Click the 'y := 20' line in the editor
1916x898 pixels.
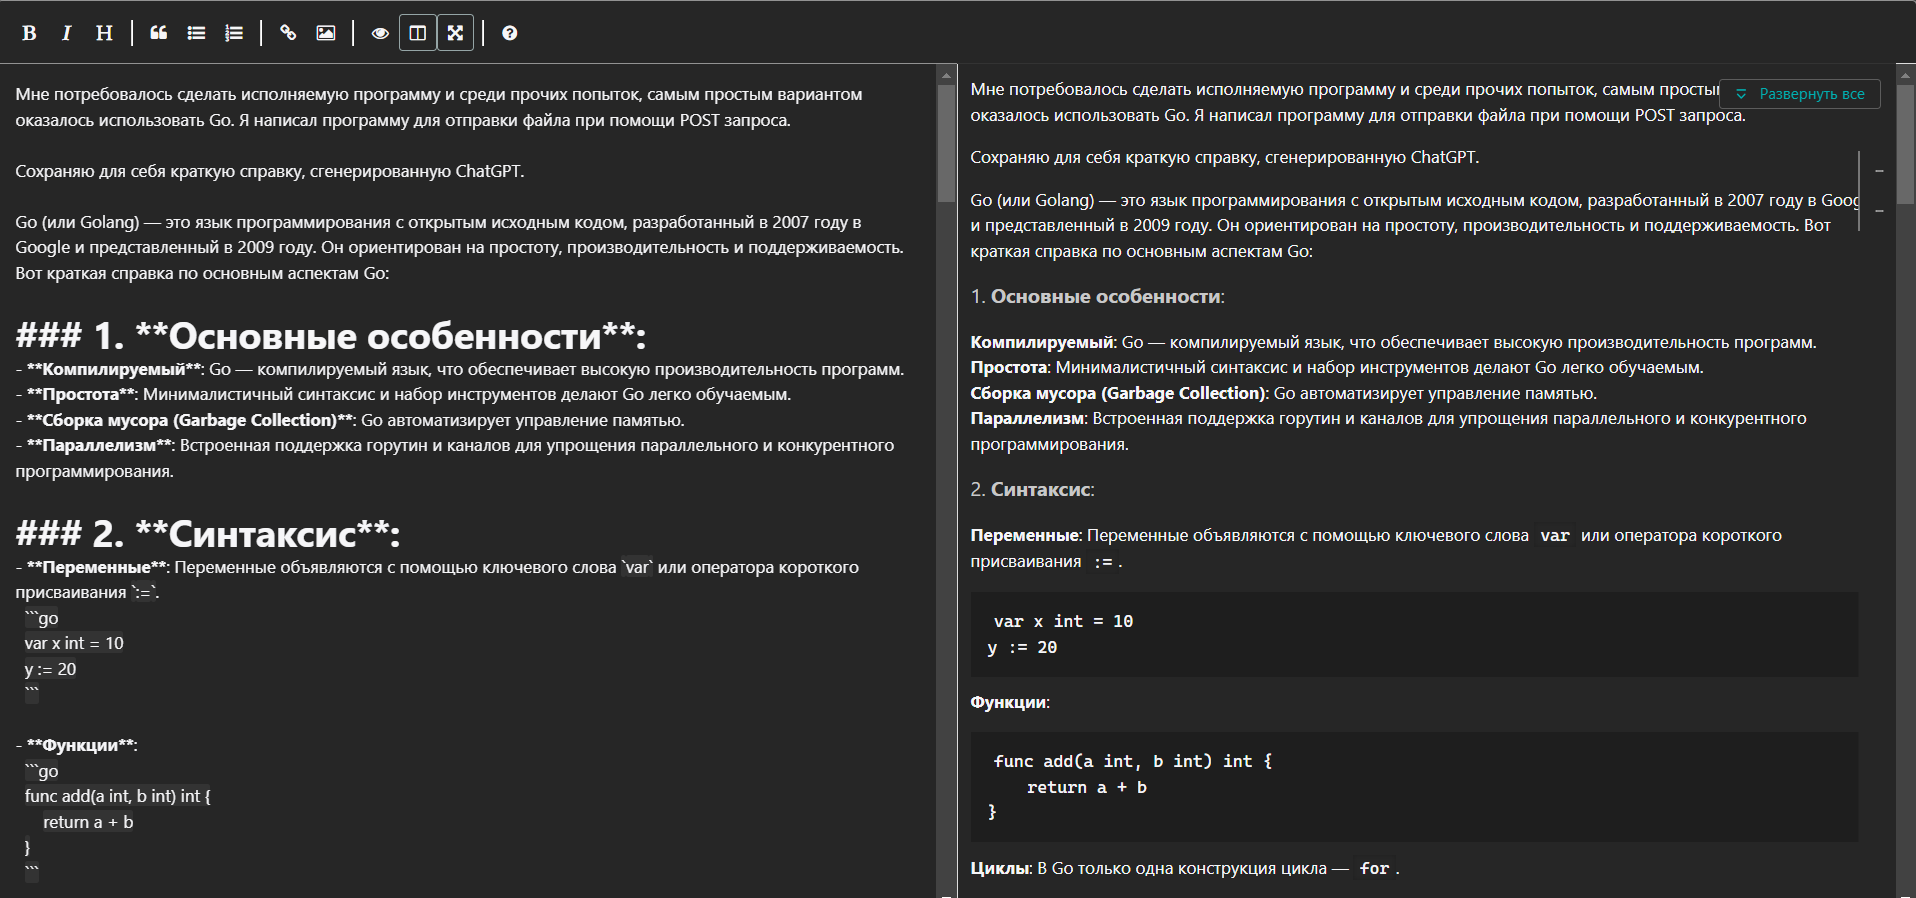pos(50,669)
